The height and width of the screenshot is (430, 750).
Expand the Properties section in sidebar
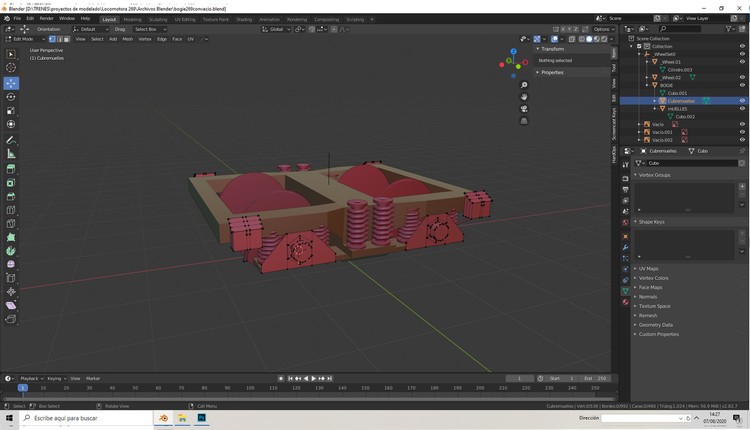pos(552,73)
